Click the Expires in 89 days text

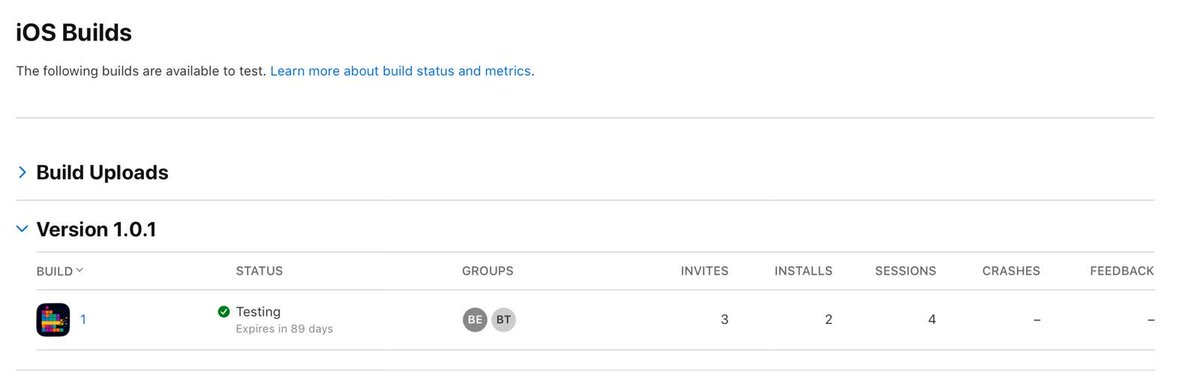[x=284, y=329]
